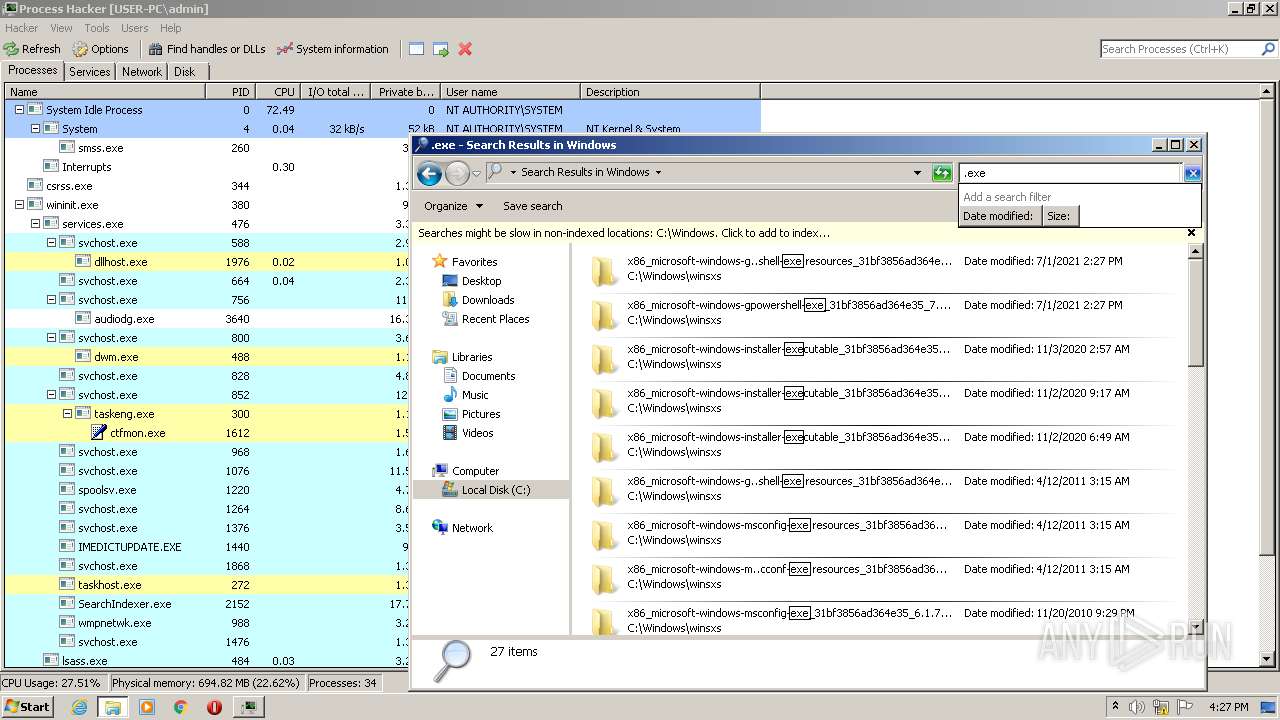Click the red Opera taskbar icon

coord(214,707)
